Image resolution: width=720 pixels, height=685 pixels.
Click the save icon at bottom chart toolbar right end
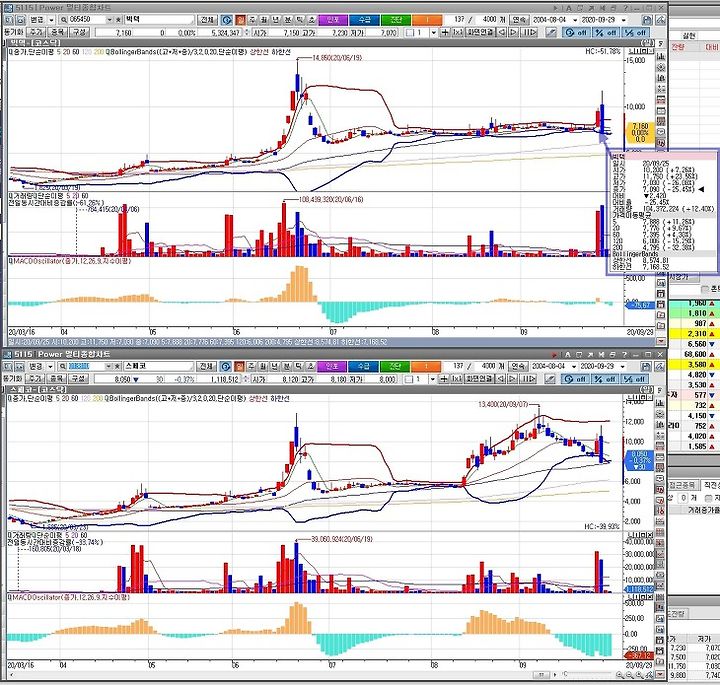point(646,366)
